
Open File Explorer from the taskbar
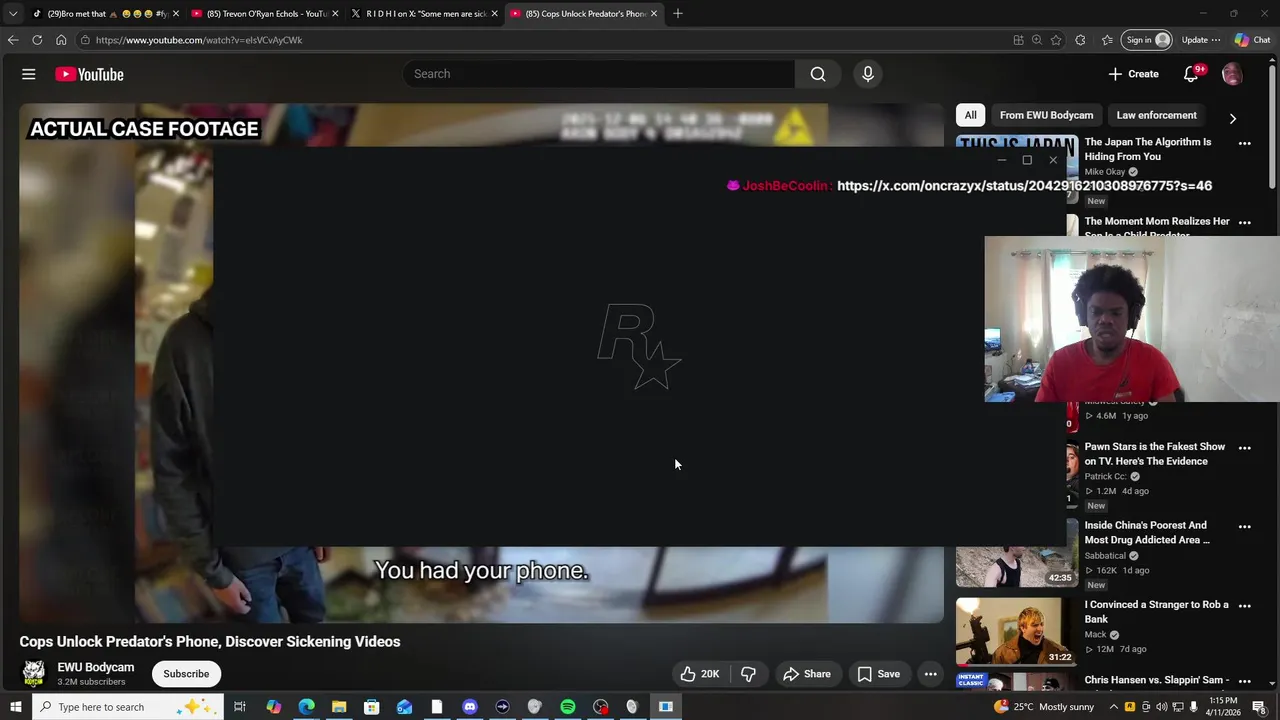339,707
